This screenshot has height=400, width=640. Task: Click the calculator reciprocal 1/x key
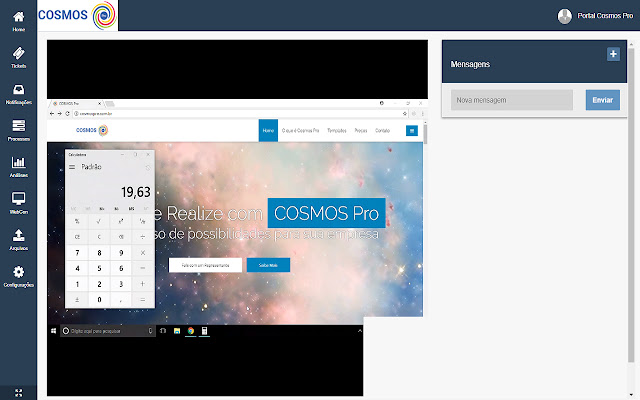[x=142, y=221]
